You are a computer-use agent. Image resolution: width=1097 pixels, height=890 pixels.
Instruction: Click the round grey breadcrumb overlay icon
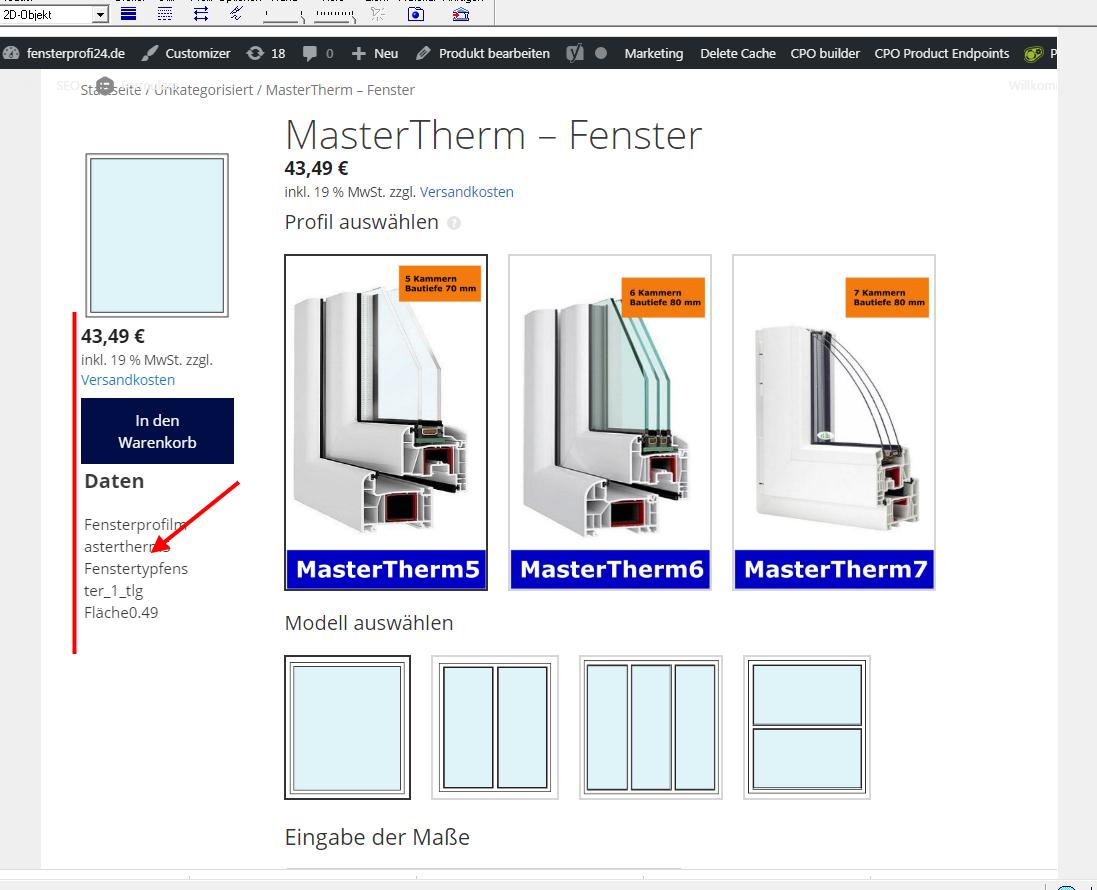pyautogui.click(x=105, y=86)
